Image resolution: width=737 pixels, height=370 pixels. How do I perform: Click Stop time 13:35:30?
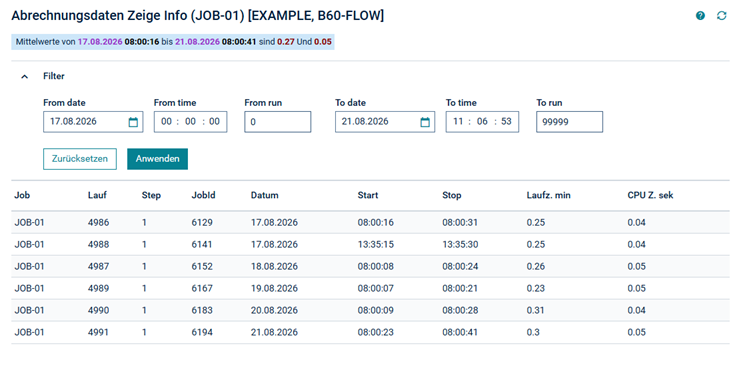click(x=460, y=244)
